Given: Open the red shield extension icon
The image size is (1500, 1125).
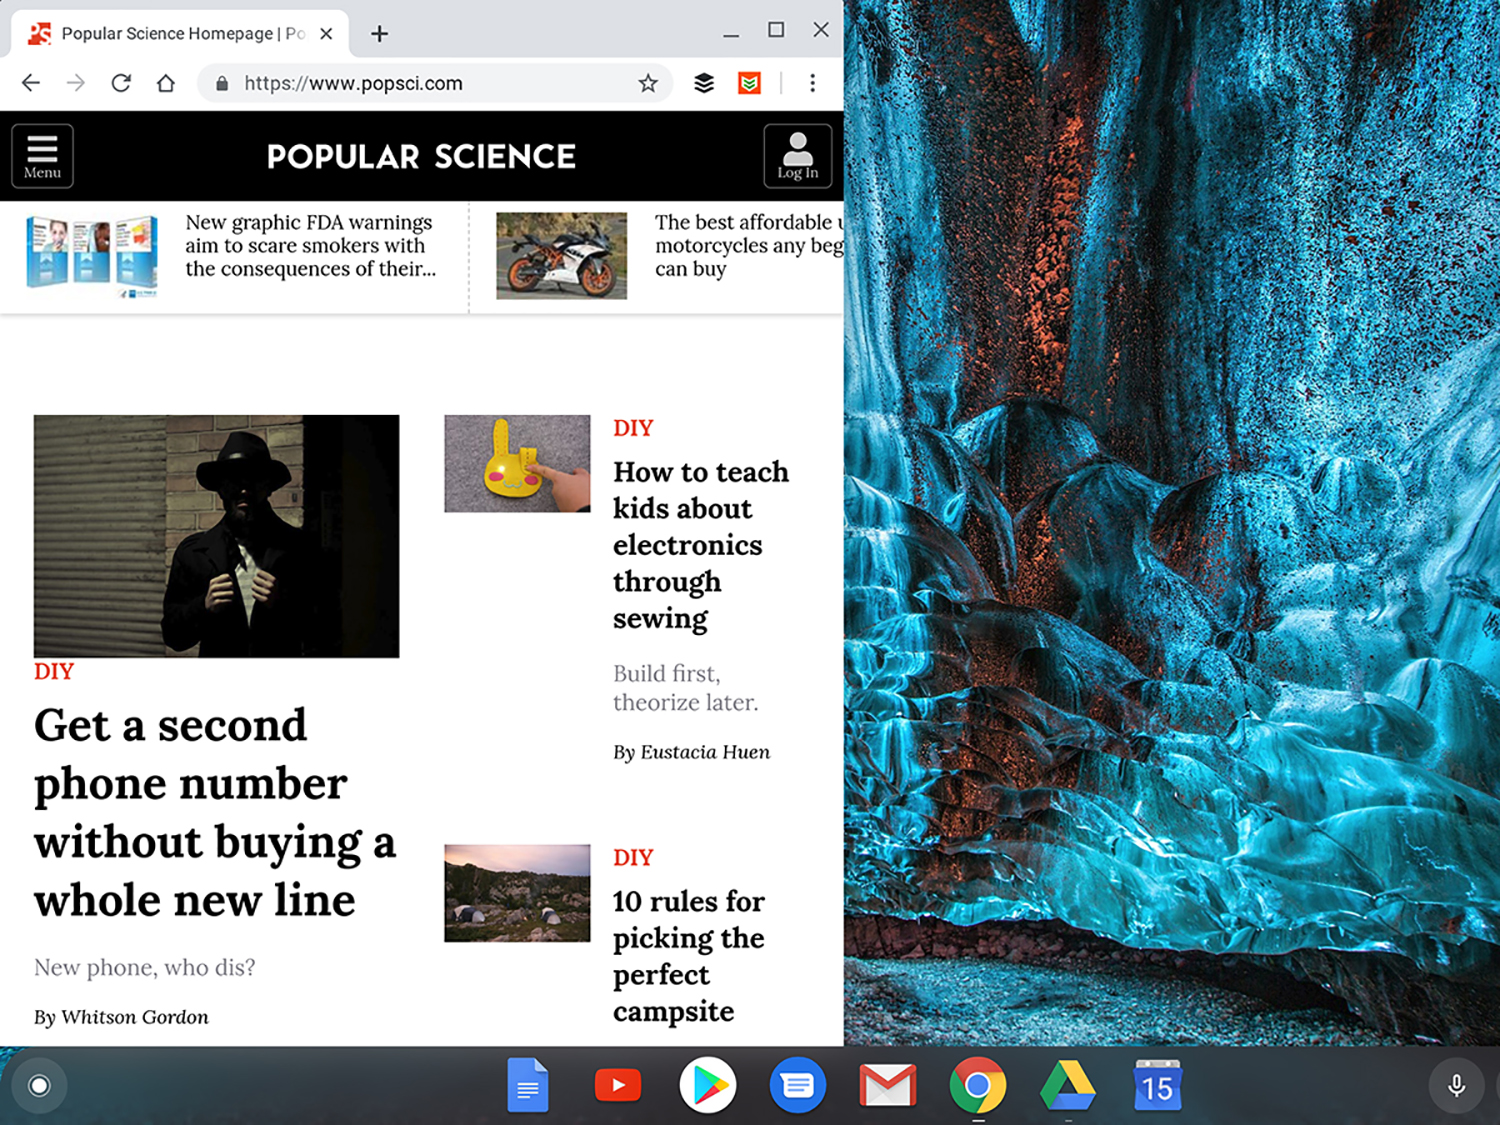Looking at the screenshot, I should (x=749, y=83).
